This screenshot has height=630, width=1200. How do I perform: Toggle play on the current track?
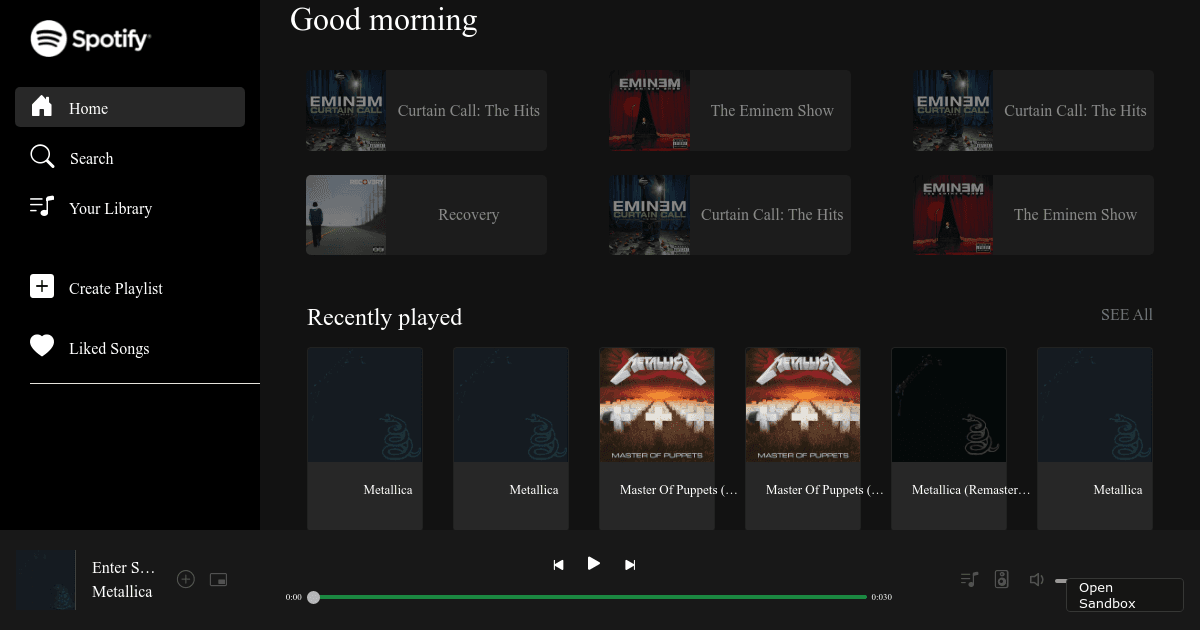593,563
